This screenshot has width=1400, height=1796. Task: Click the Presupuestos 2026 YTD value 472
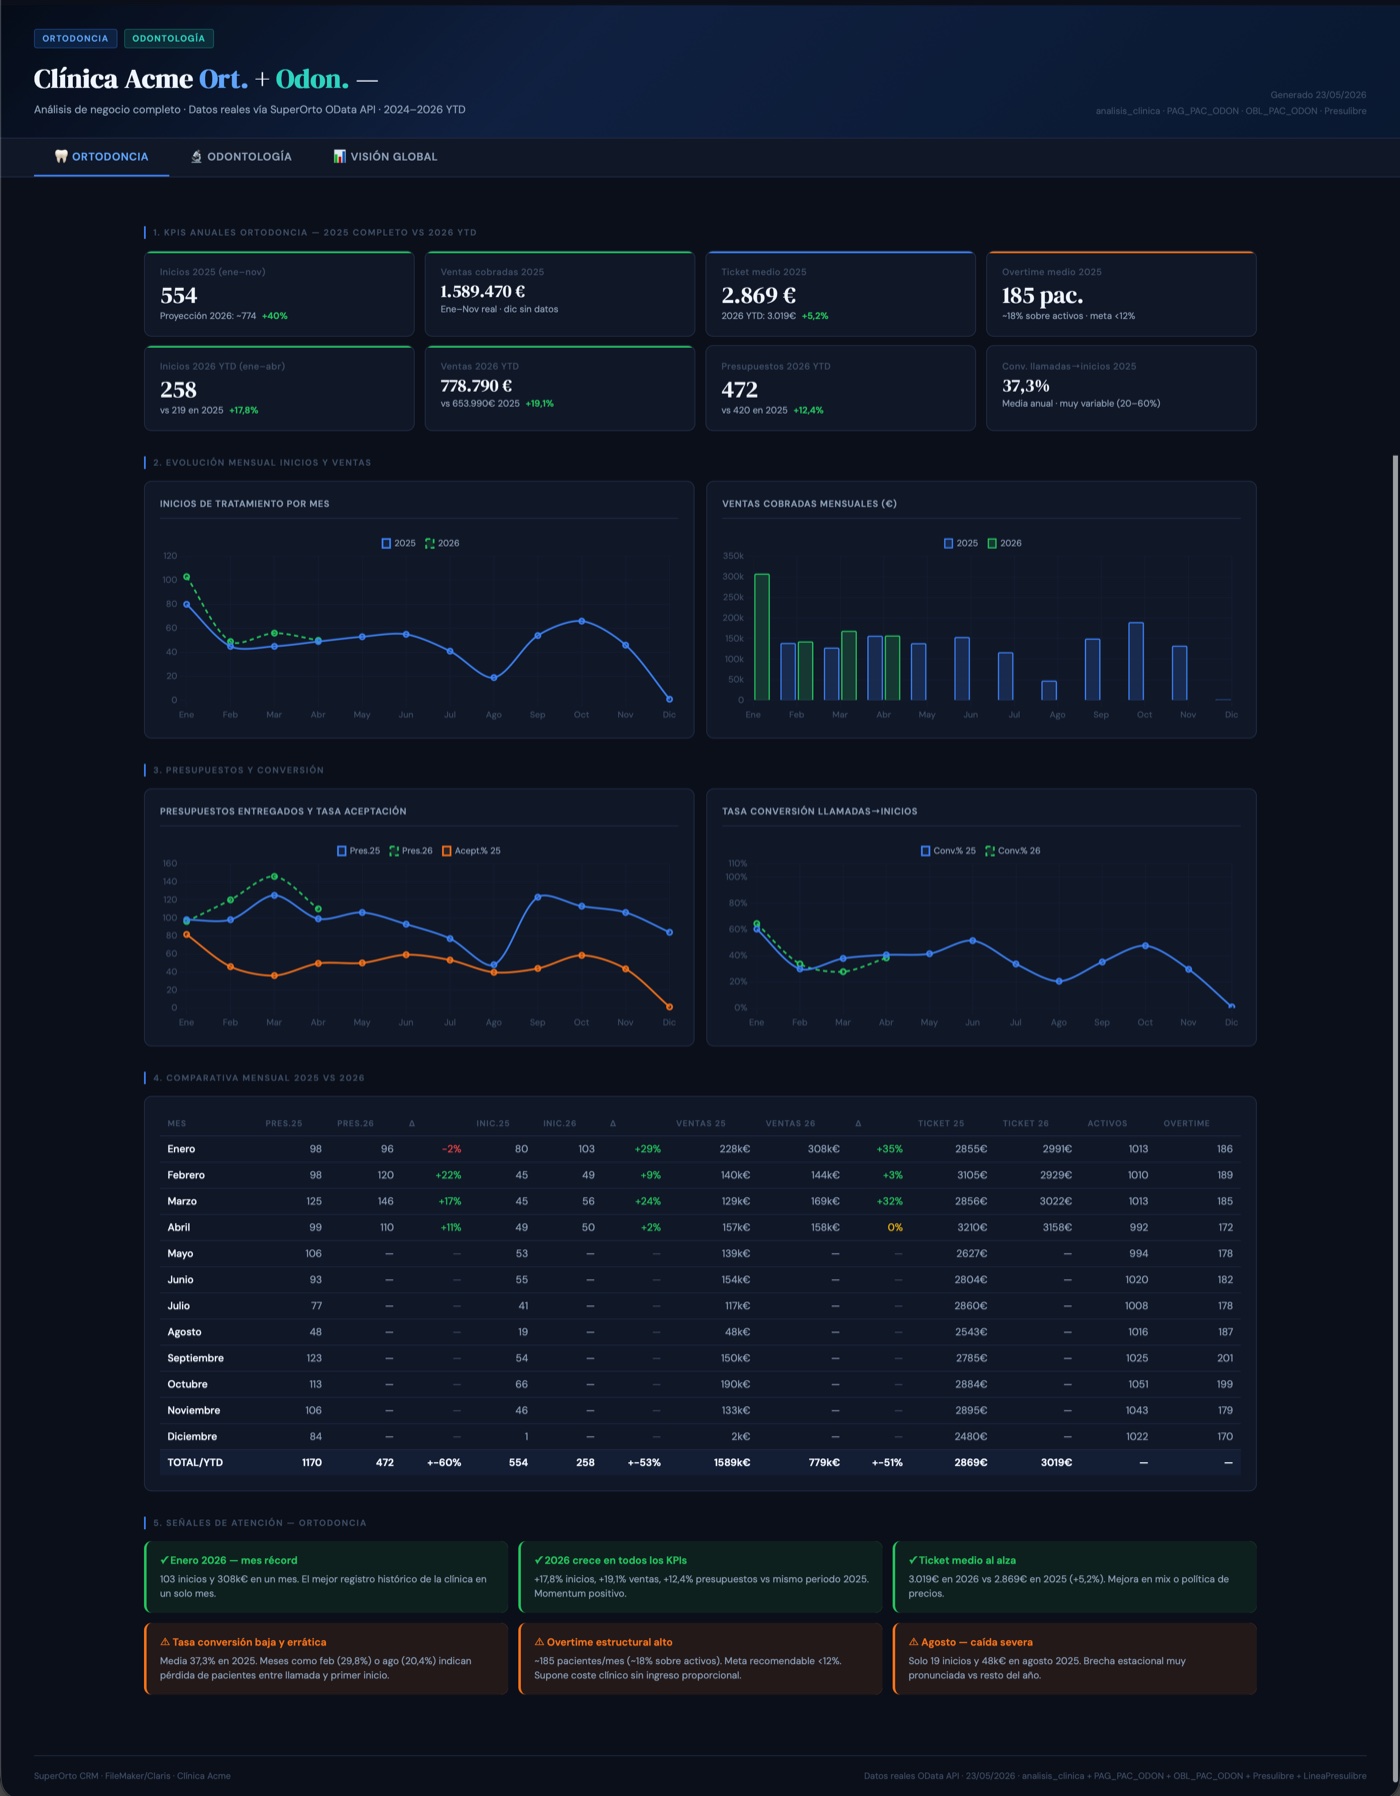pyautogui.click(x=740, y=390)
